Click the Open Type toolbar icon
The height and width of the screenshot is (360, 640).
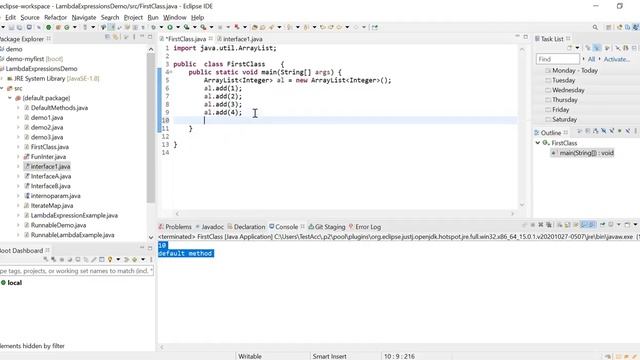254,27
